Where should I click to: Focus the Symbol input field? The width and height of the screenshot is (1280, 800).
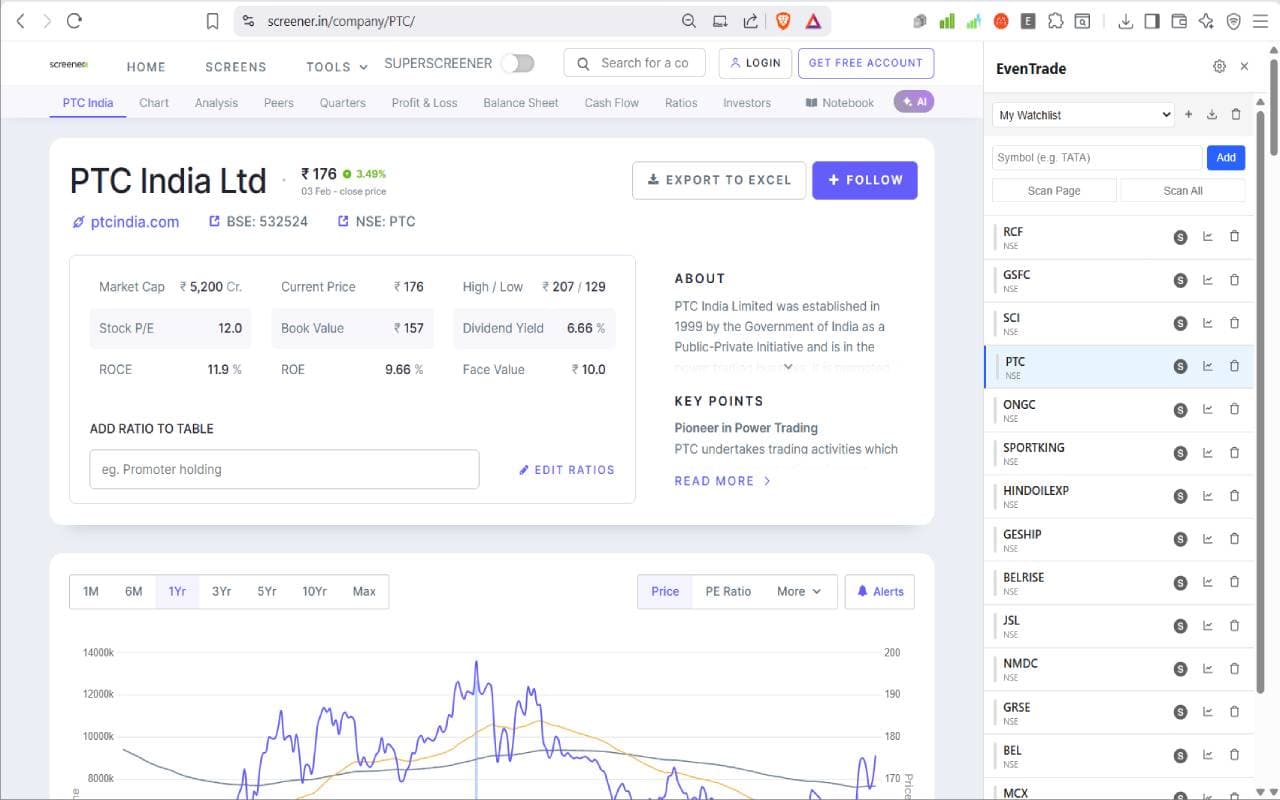click(x=1097, y=157)
